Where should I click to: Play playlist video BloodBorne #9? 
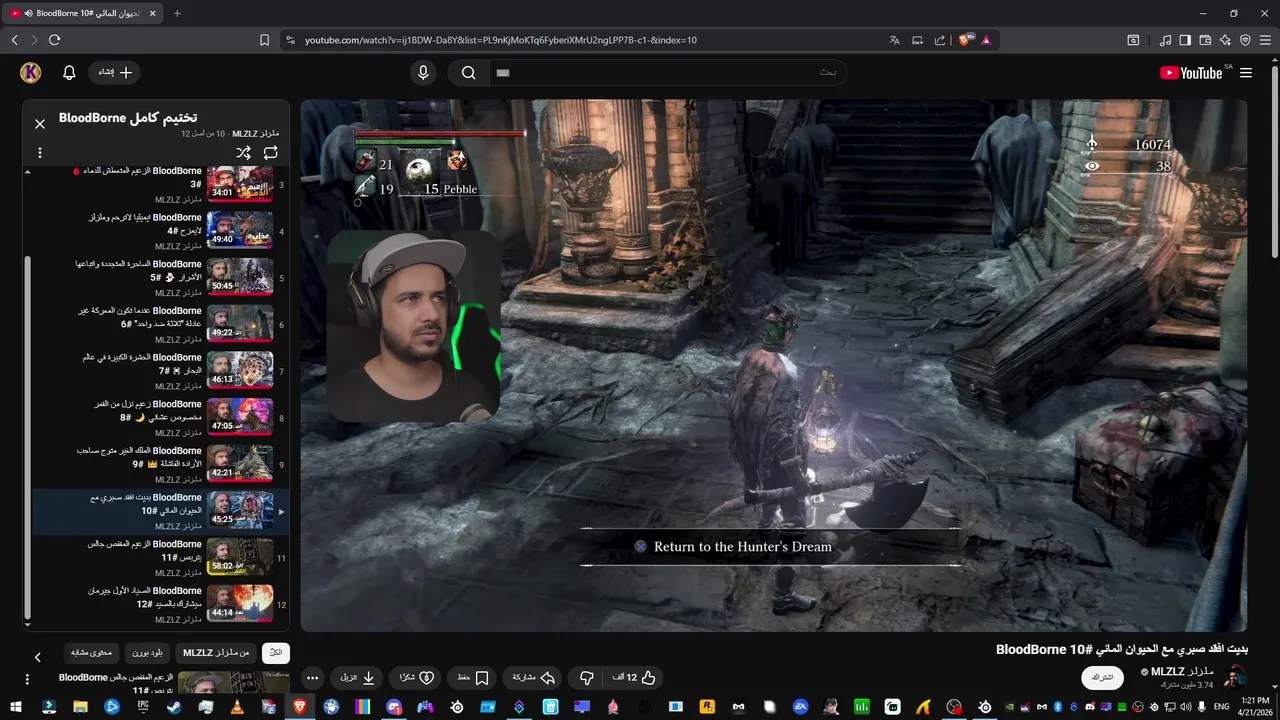click(160, 465)
